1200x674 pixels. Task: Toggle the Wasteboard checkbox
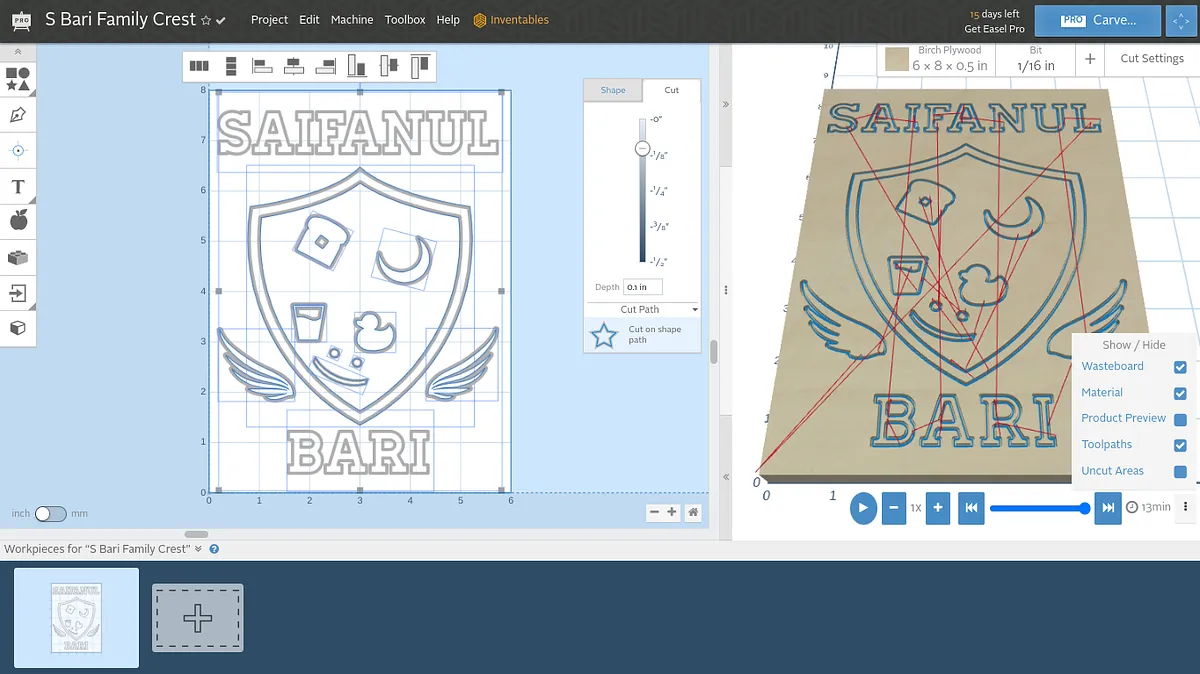click(1180, 367)
